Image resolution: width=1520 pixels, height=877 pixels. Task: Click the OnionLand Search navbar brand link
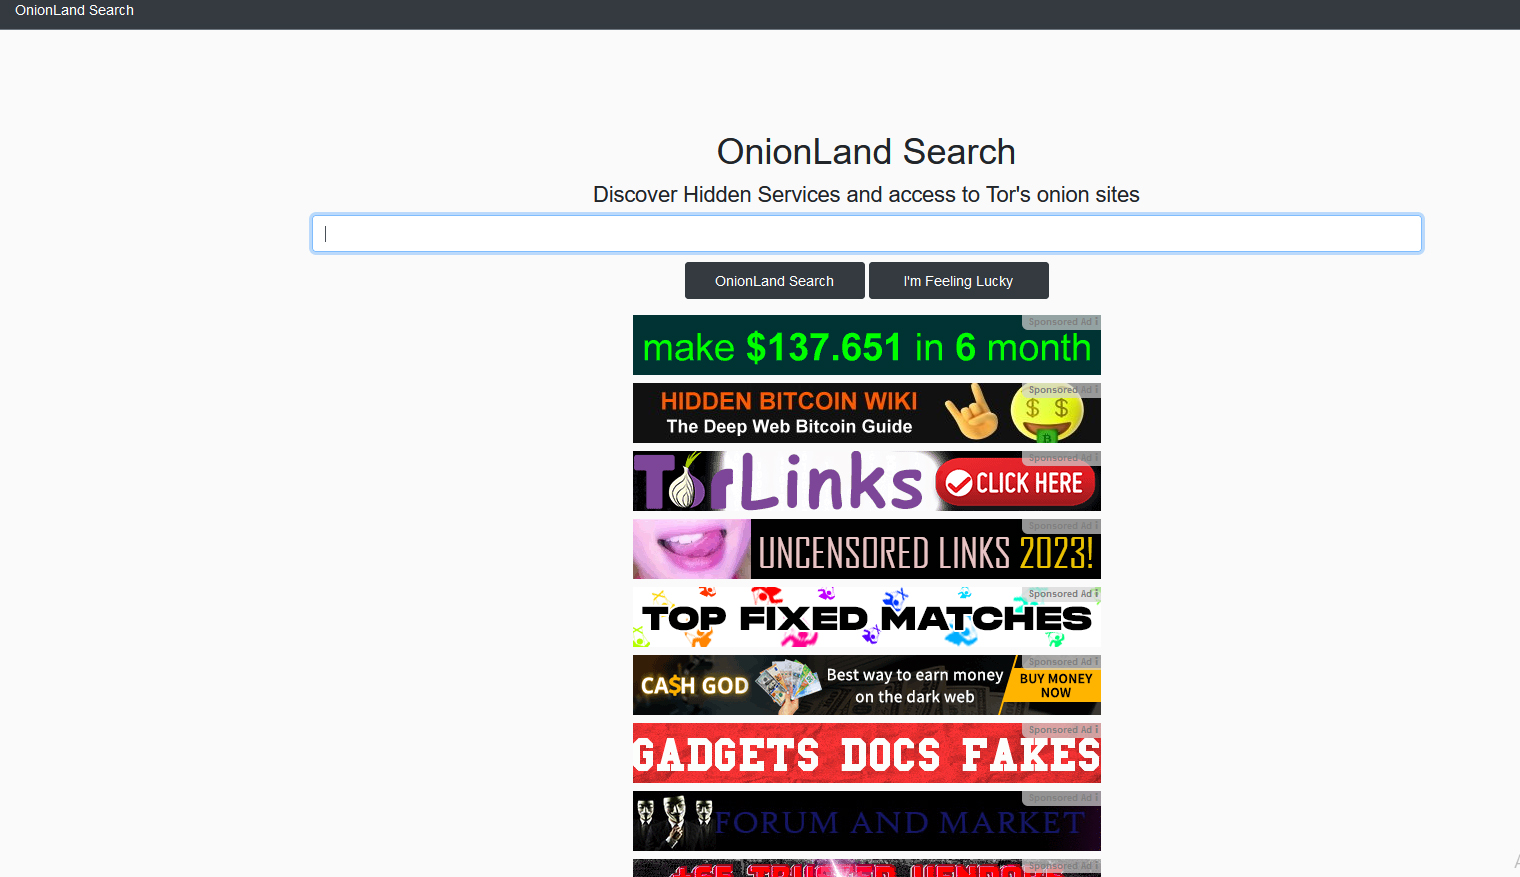(x=74, y=10)
